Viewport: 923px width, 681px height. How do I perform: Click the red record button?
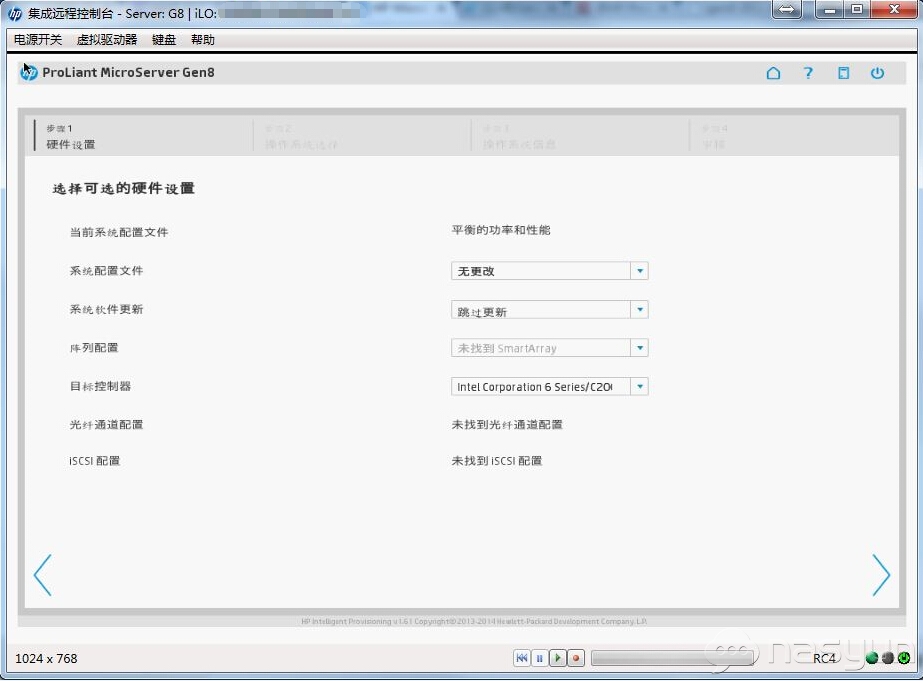(x=576, y=658)
